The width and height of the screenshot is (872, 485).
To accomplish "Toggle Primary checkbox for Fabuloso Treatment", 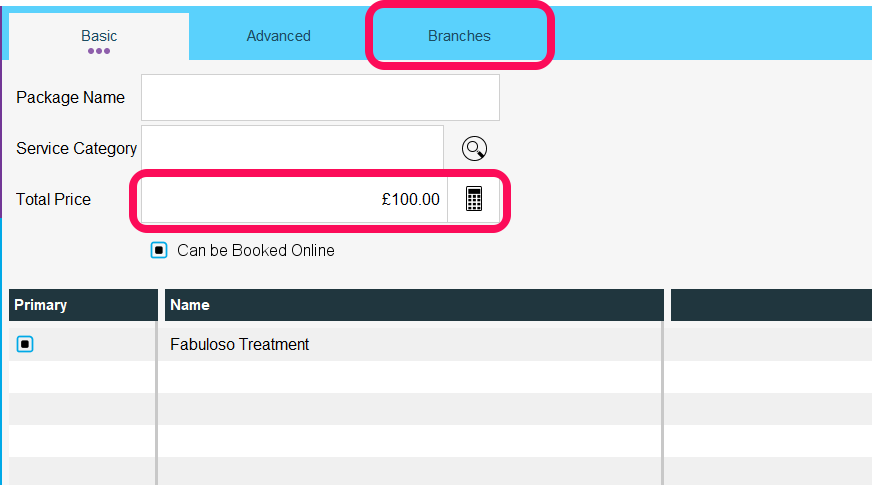I will click(25, 344).
